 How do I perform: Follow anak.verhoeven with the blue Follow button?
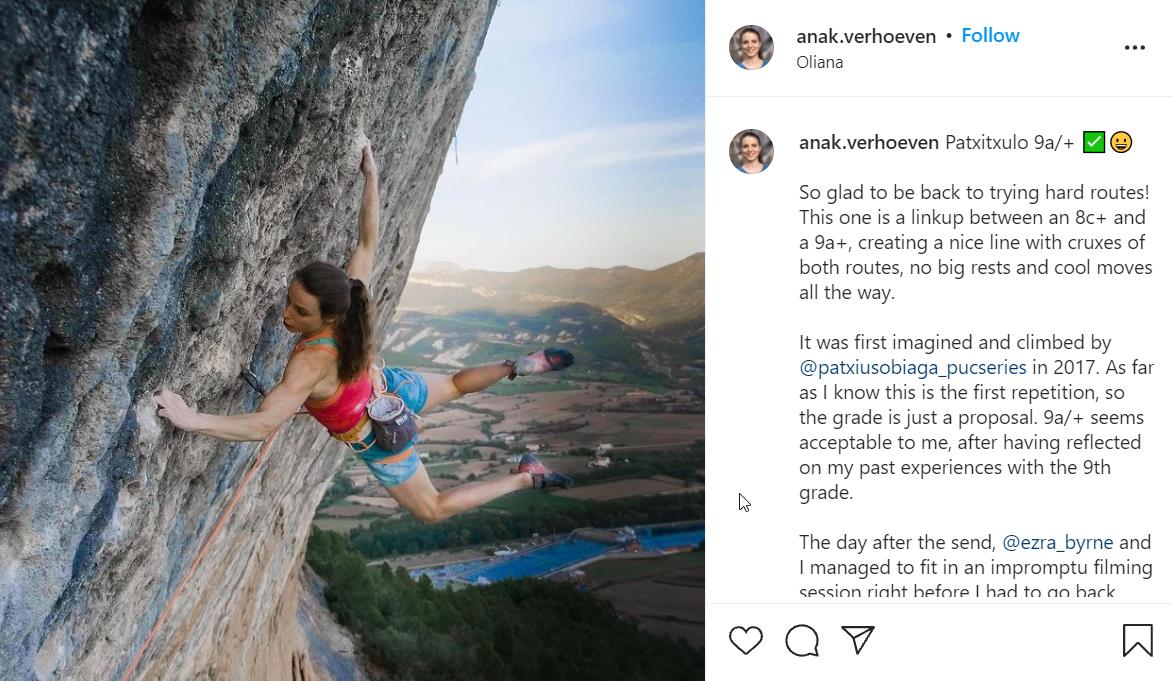click(990, 35)
